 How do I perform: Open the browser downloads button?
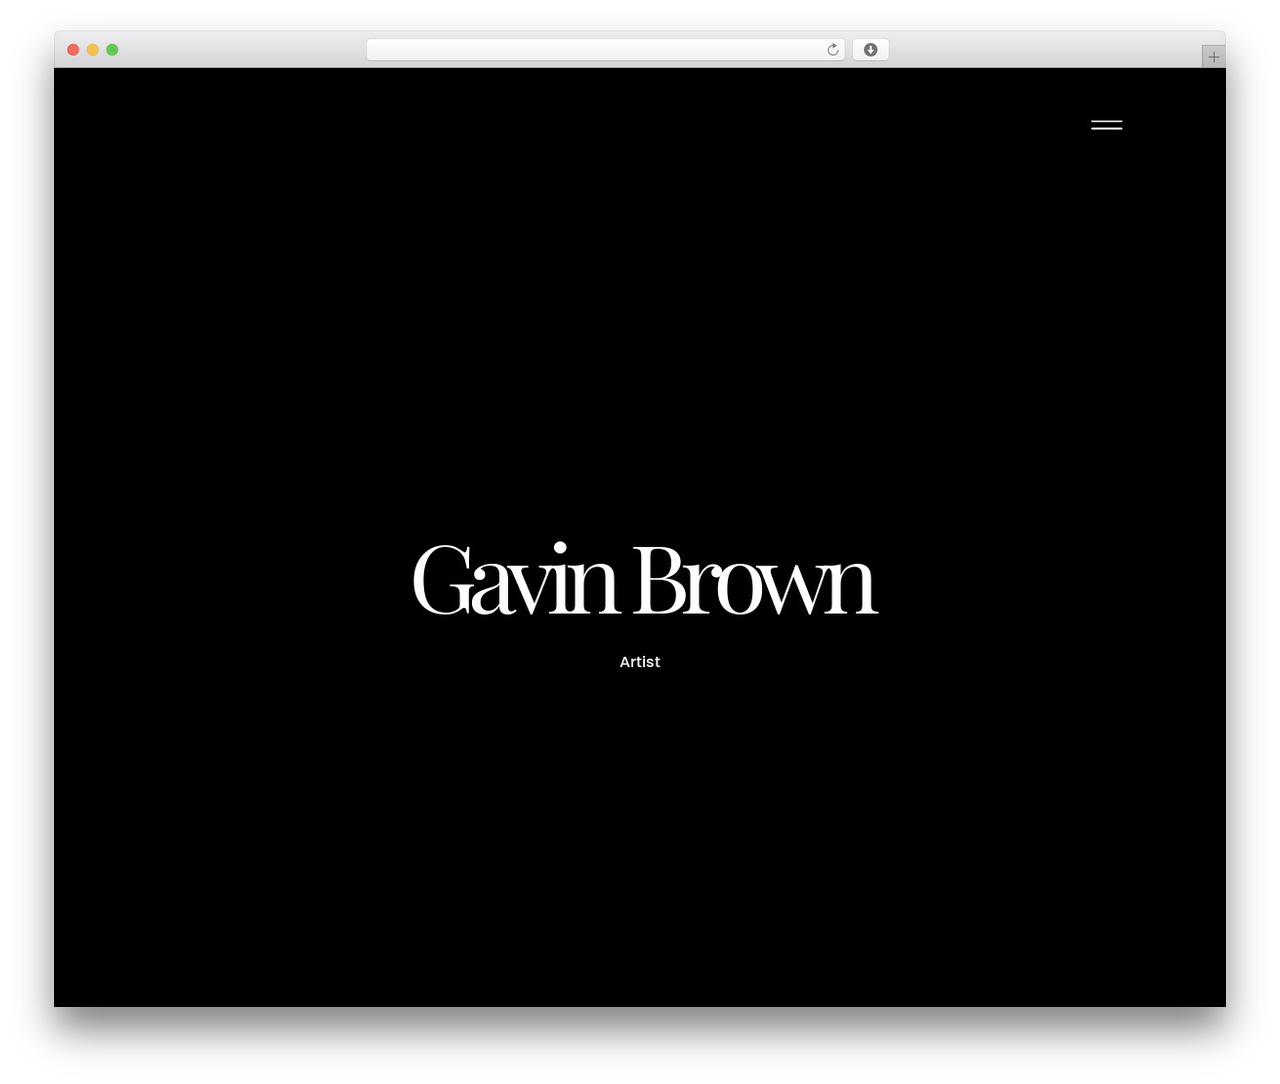pyautogui.click(x=870, y=50)
